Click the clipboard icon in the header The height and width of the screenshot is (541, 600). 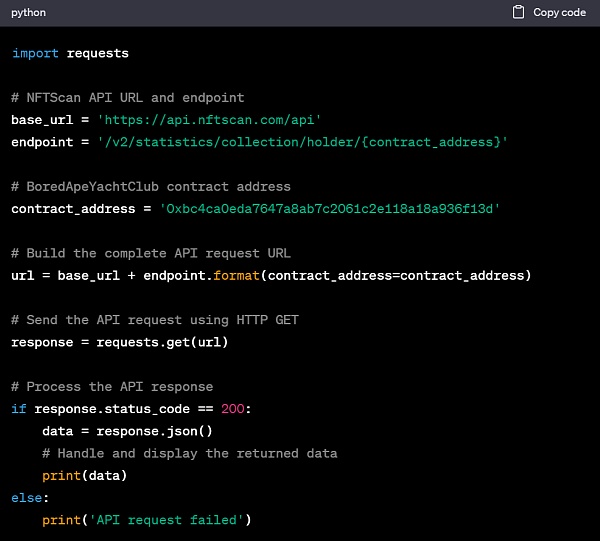pos(518,13)
